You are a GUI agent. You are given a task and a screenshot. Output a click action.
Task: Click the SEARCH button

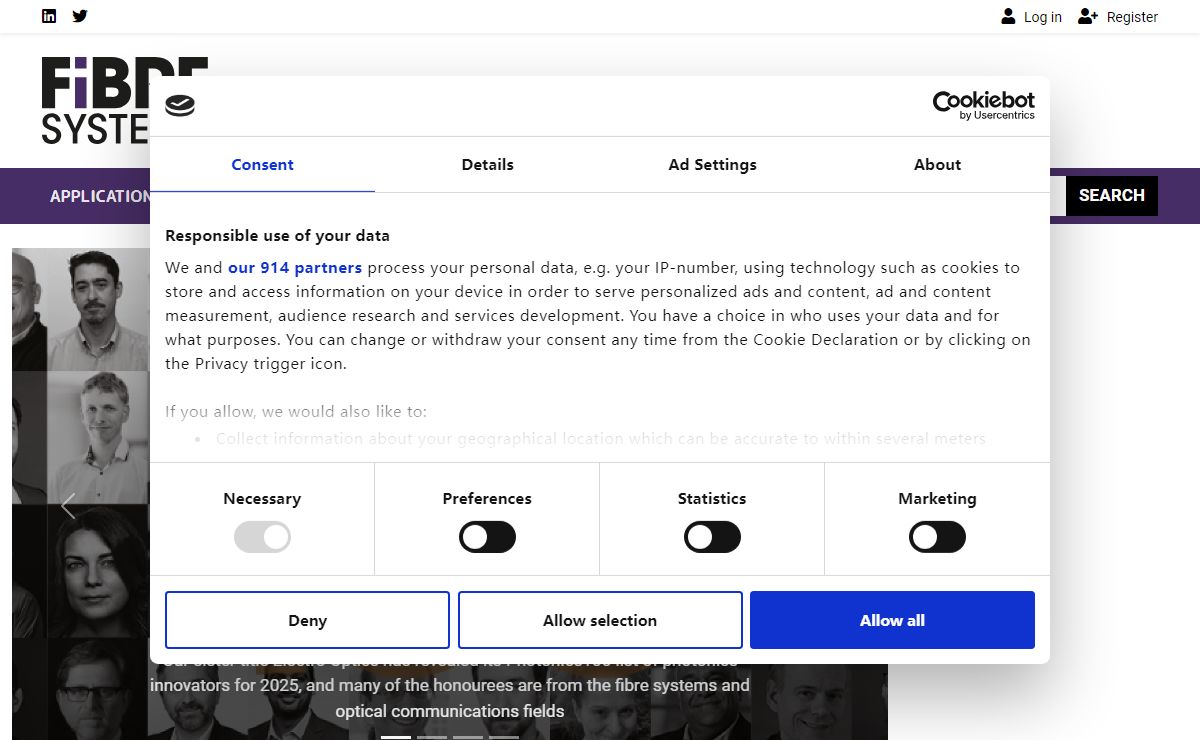[x=1111, y=195]
